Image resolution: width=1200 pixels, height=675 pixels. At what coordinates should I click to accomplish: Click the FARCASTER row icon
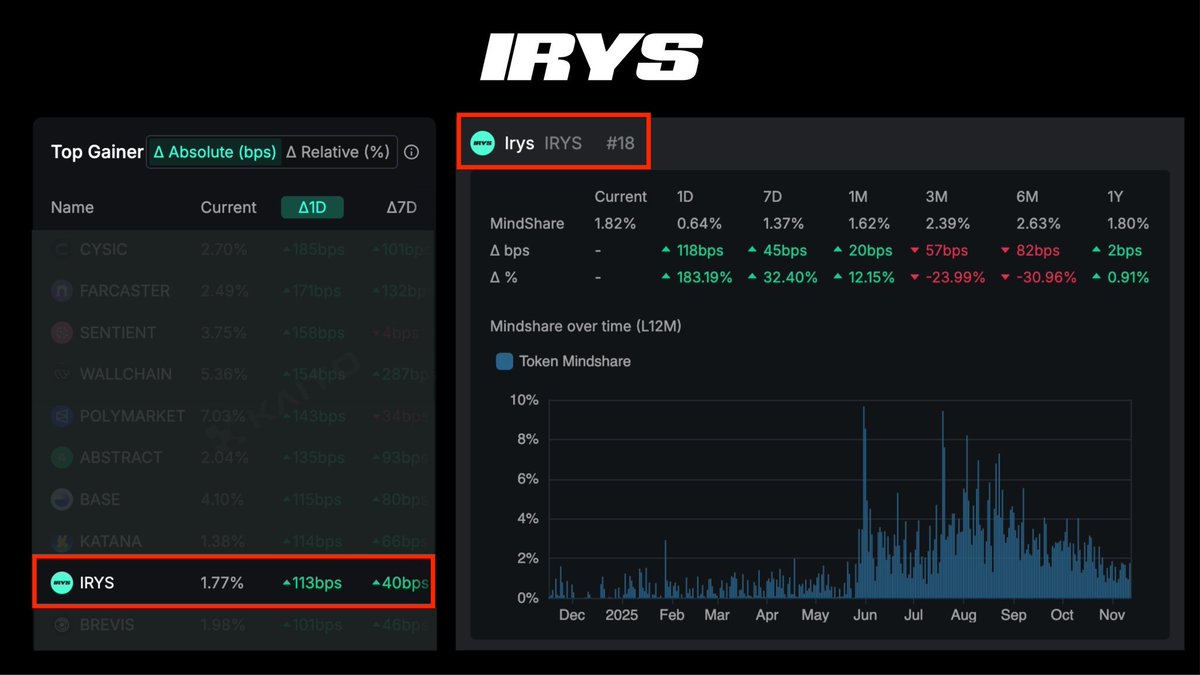[x=62, y=291]
